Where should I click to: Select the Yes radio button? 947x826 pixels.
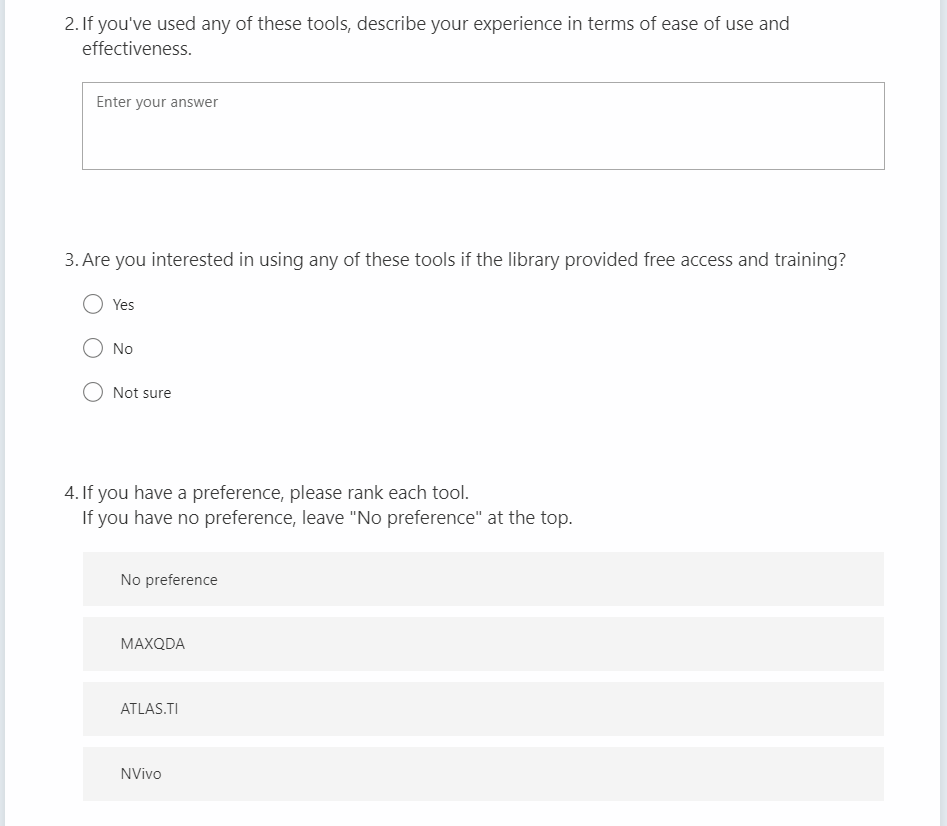click(93, 304)
